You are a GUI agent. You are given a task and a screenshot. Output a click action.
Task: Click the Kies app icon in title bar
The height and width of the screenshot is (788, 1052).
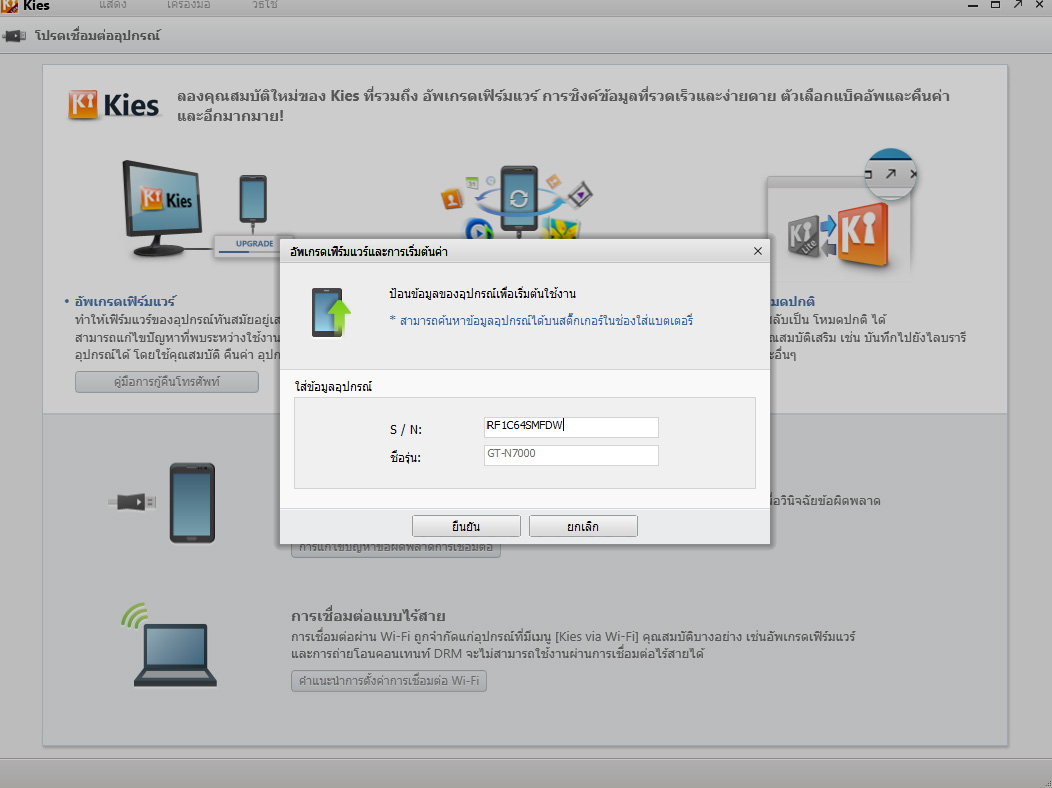[x=9, y=5]
